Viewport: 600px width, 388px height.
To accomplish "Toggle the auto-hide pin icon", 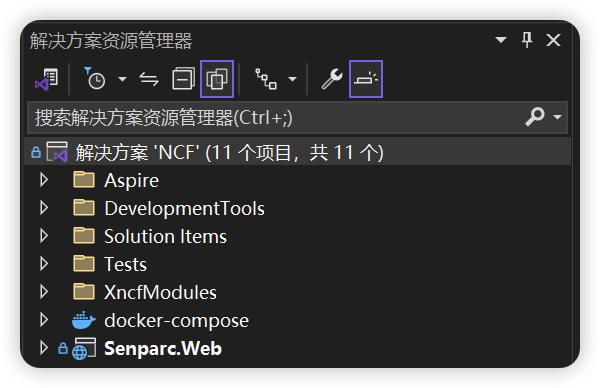I will [527, 40].
